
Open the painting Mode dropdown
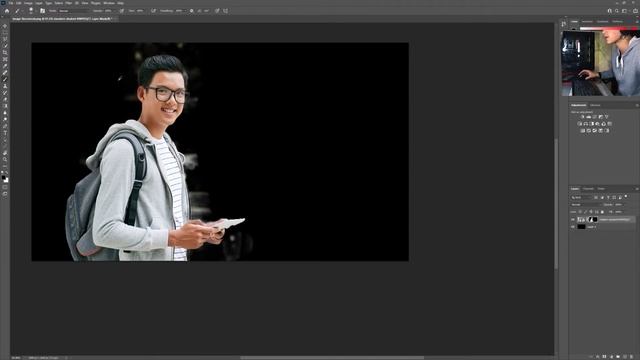(x=73, y=11)
